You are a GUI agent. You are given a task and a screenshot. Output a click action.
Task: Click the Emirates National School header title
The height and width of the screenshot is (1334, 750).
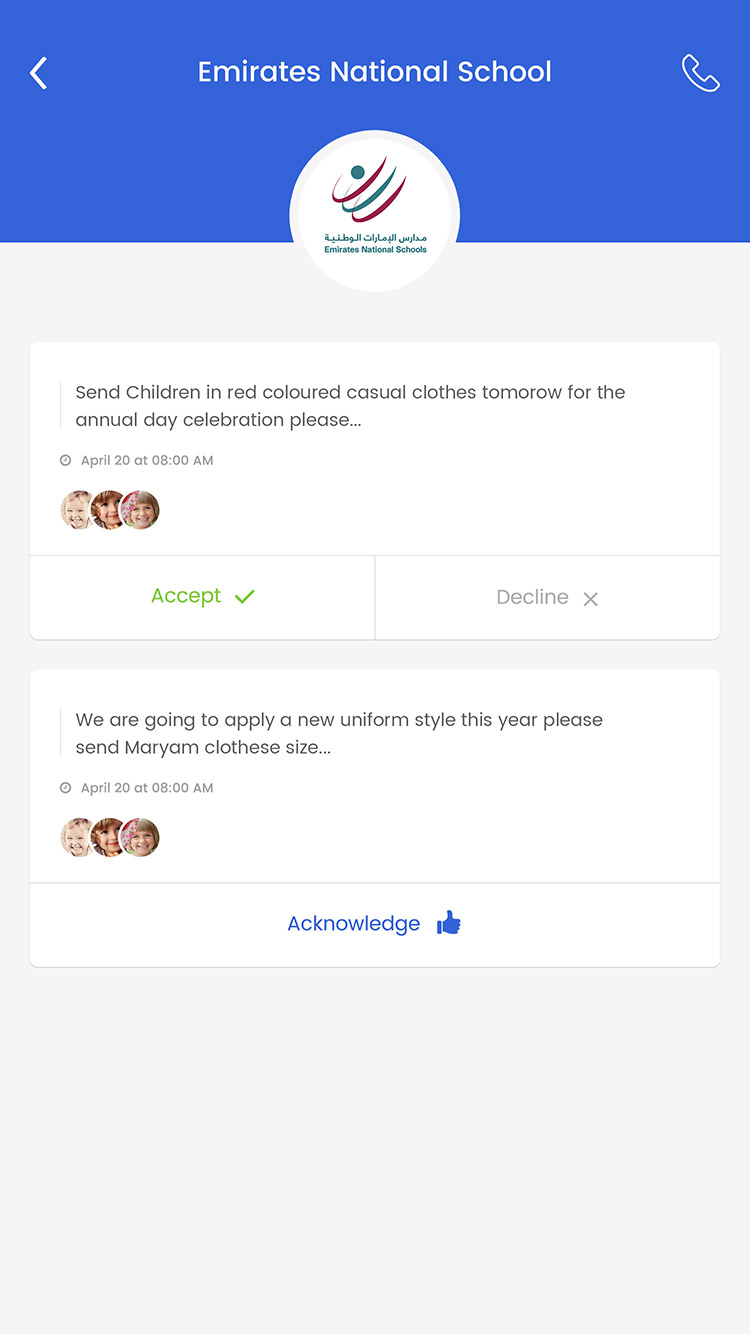[375, 72]
